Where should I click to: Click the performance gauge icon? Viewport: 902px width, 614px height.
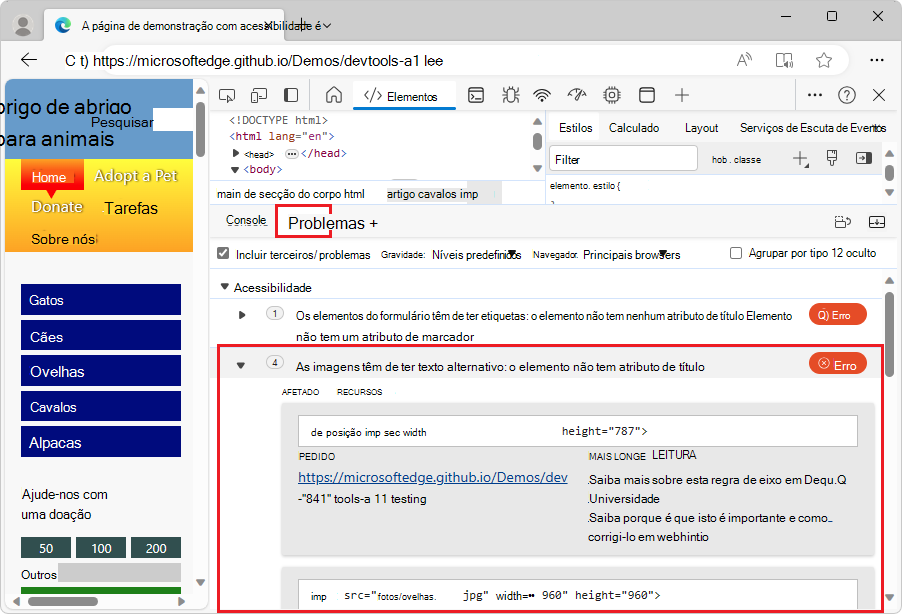coord(576,94)
